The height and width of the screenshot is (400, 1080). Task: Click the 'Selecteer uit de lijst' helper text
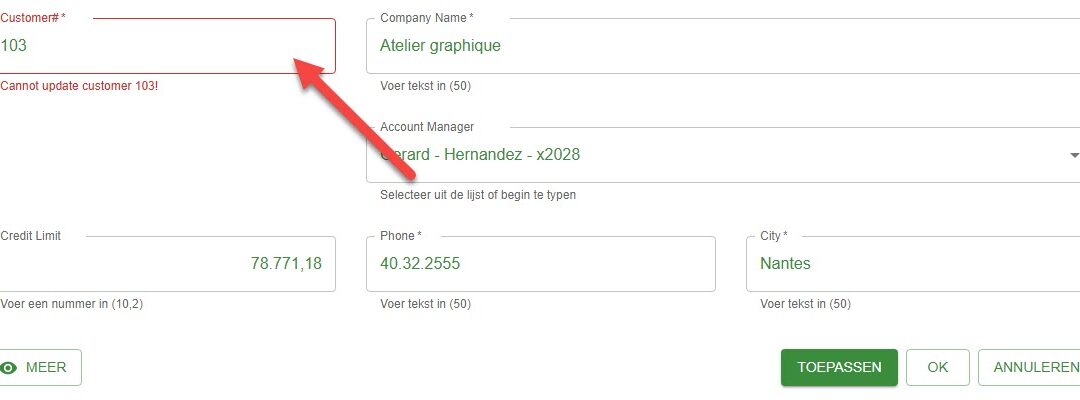[478, 195]
